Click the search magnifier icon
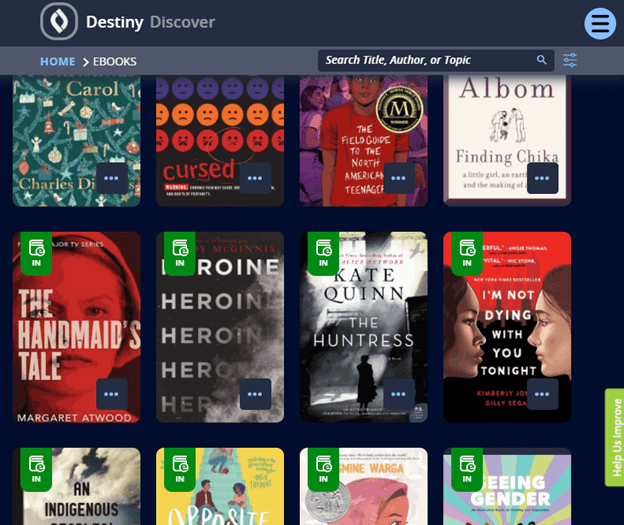Screen dimensions: 624x525 (x=541, y=60)
